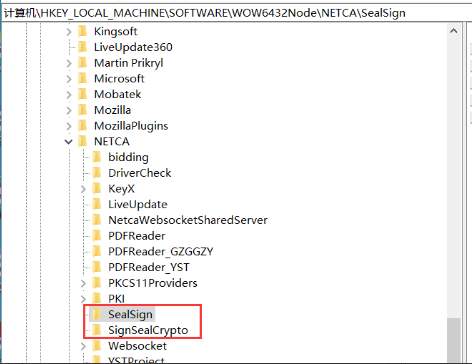Select the DriverCheck subkey name

pos(140,173)
